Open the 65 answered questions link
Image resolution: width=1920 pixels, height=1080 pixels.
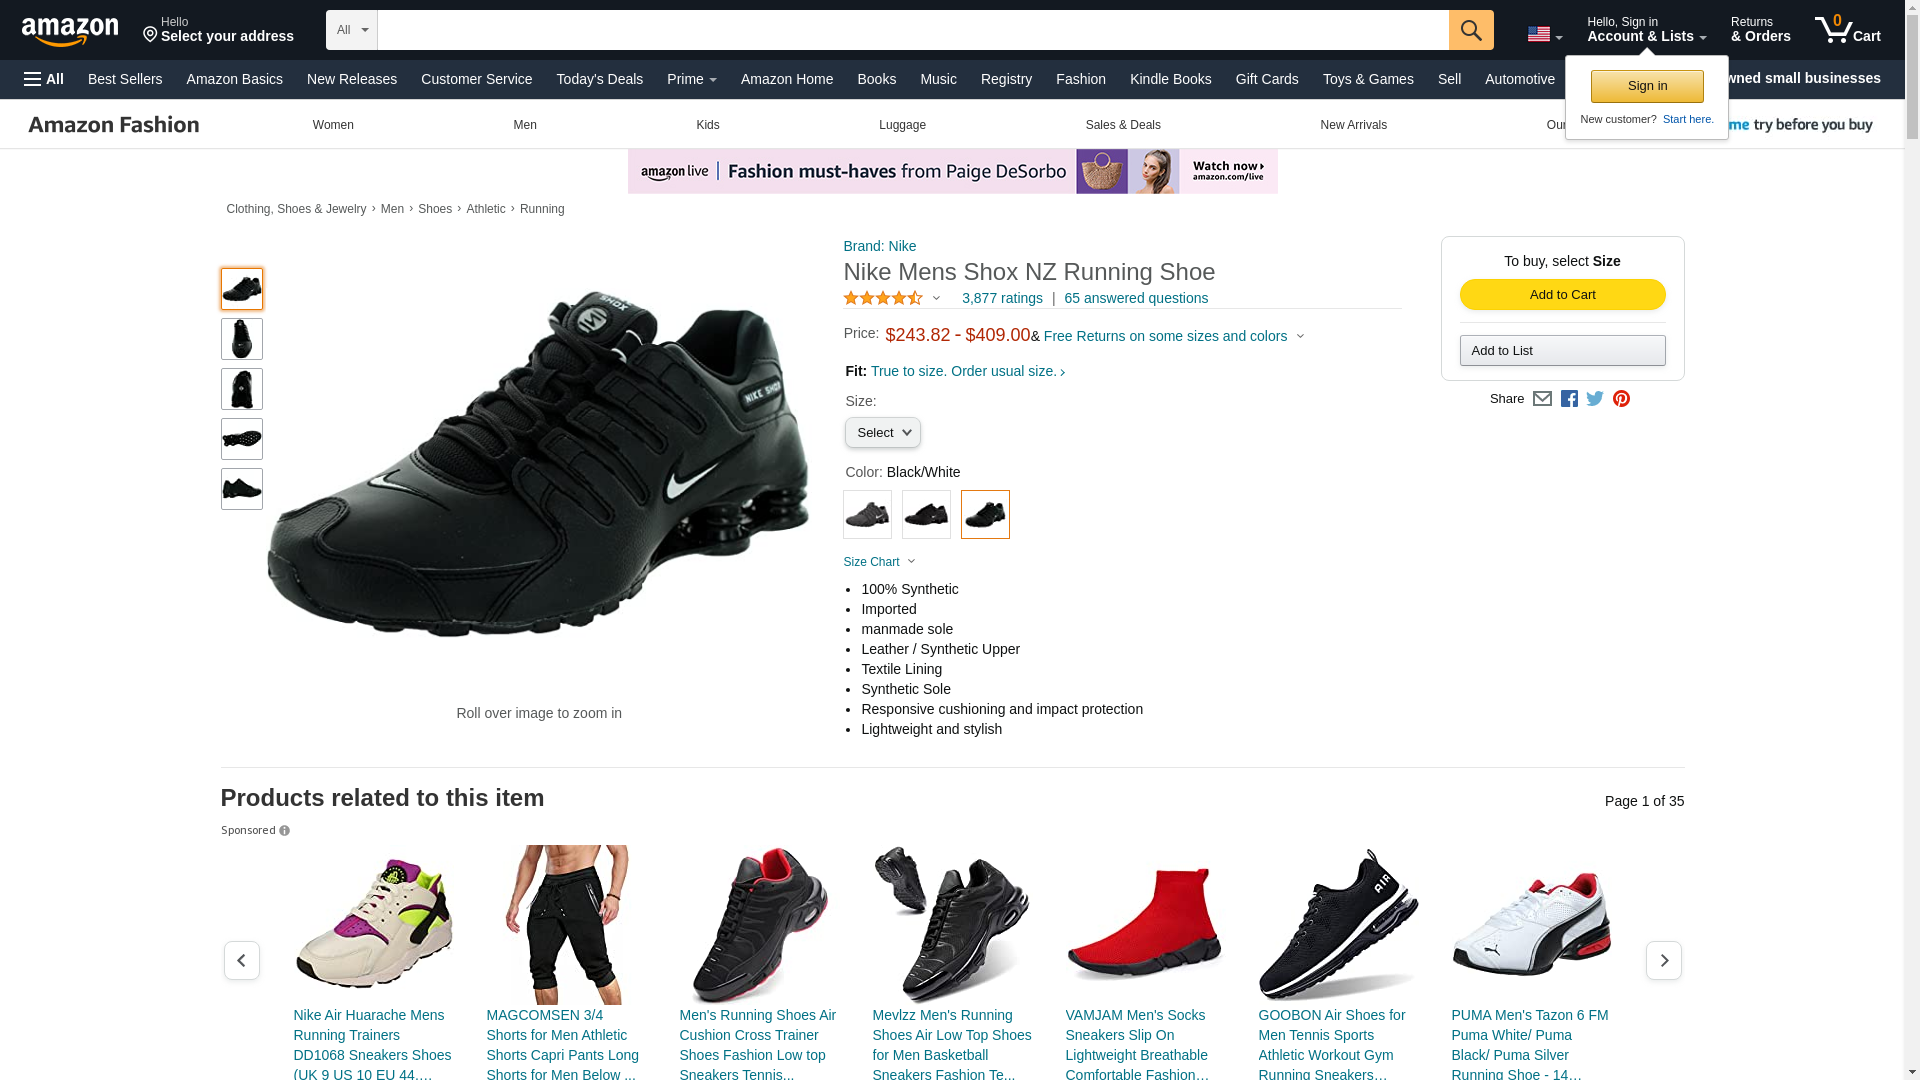(1135, 298)
